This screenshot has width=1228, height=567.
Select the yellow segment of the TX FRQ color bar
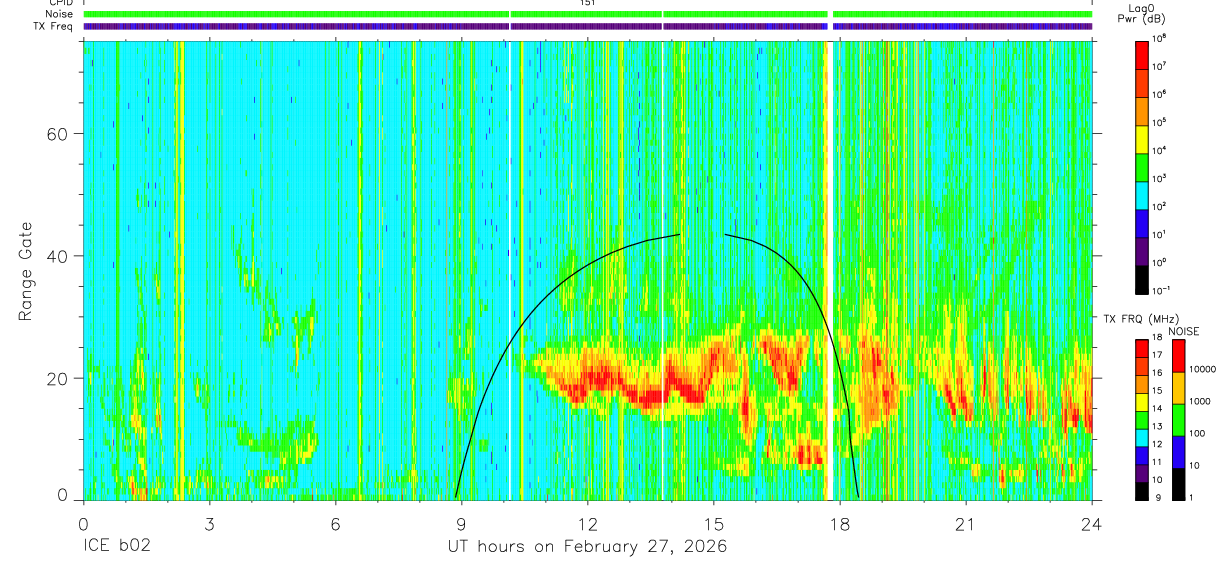click(1141, 400)
